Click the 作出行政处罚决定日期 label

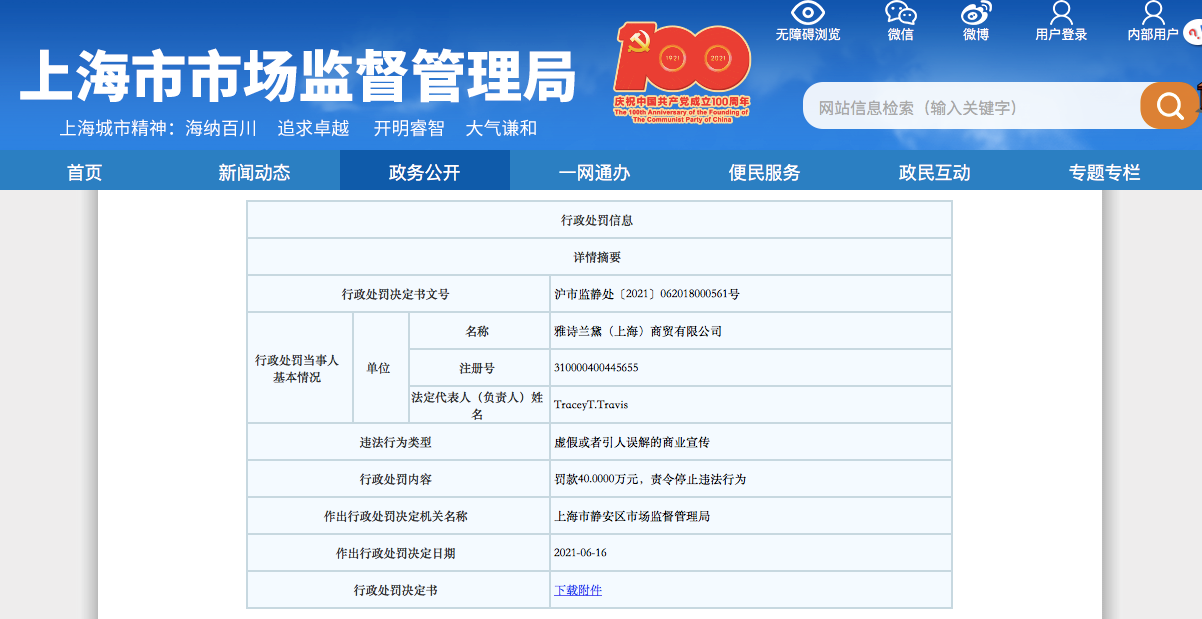coord(396,553)
